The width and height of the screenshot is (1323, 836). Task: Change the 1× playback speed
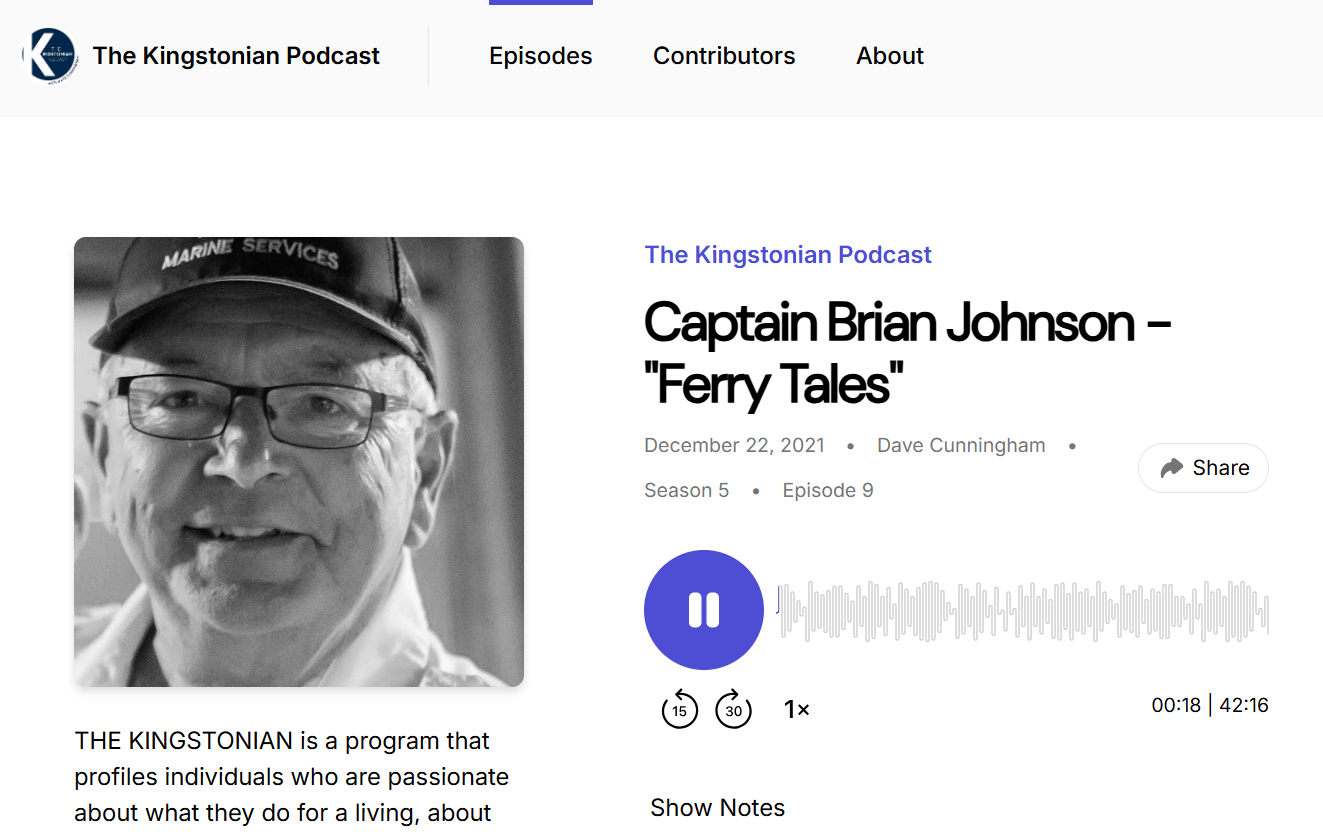796,710
